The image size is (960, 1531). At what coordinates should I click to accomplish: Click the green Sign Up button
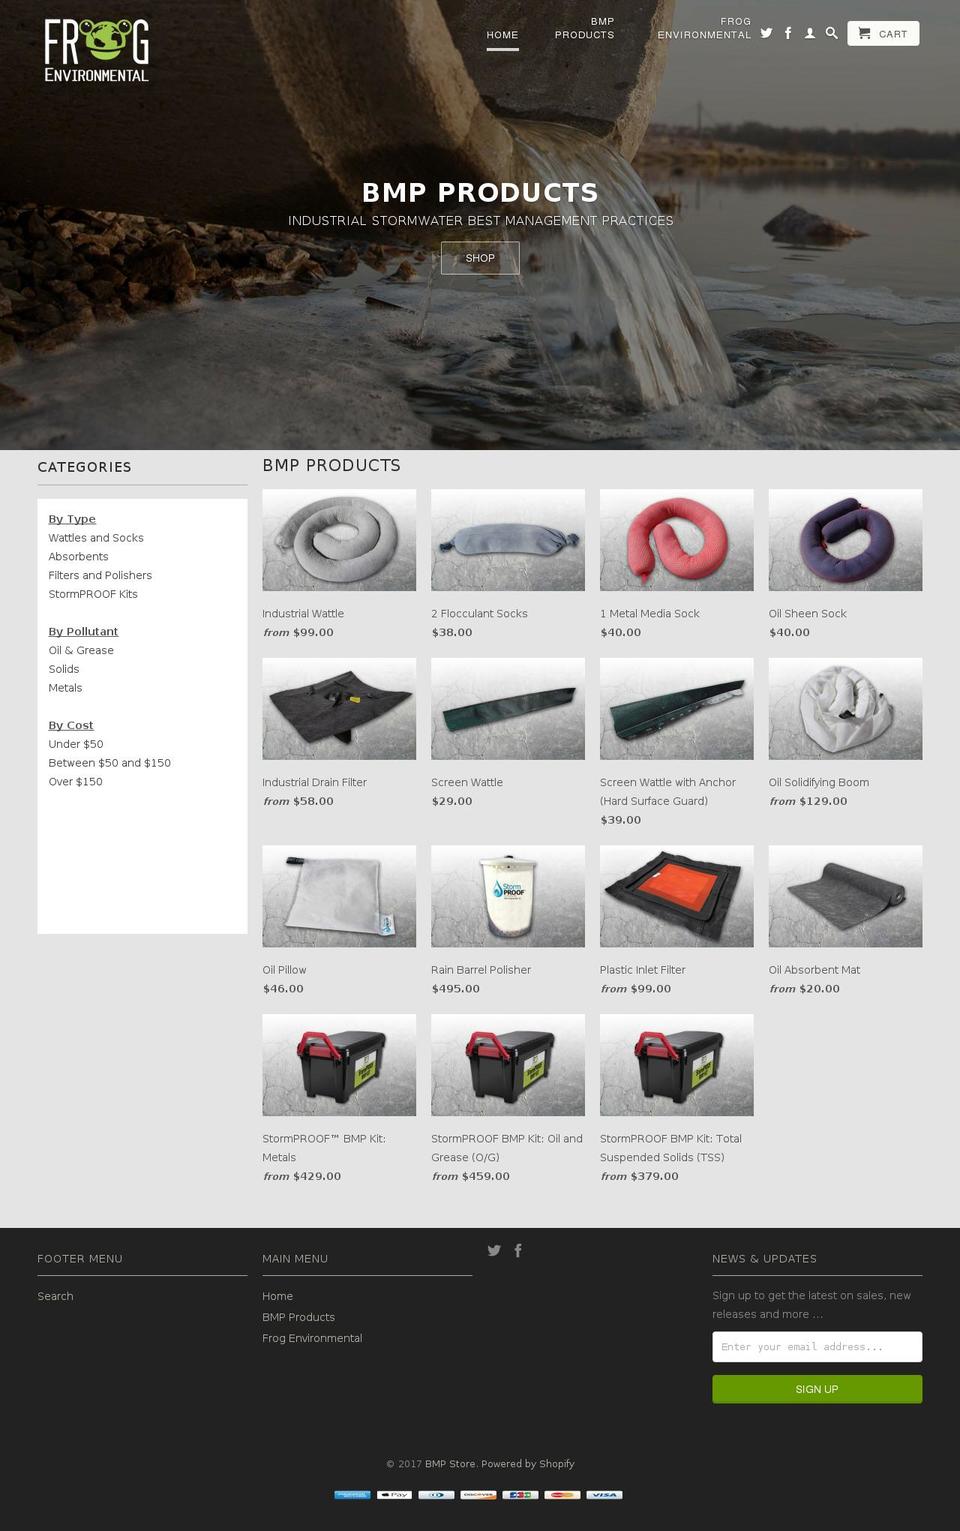(817, 1389)
